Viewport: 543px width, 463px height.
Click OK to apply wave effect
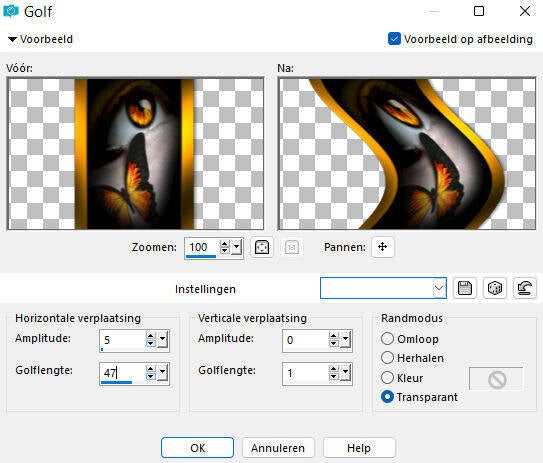click(x=197, y=448)
